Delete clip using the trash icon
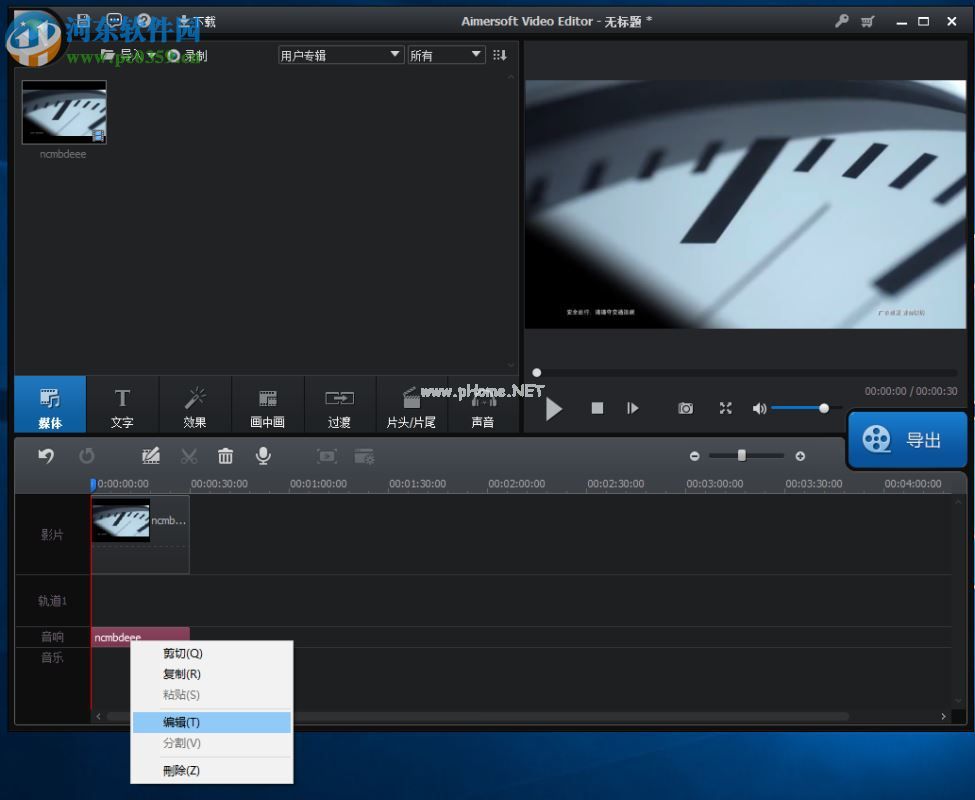Image resolution: width=975 pixels, height=800 pixels. (224, 455)
